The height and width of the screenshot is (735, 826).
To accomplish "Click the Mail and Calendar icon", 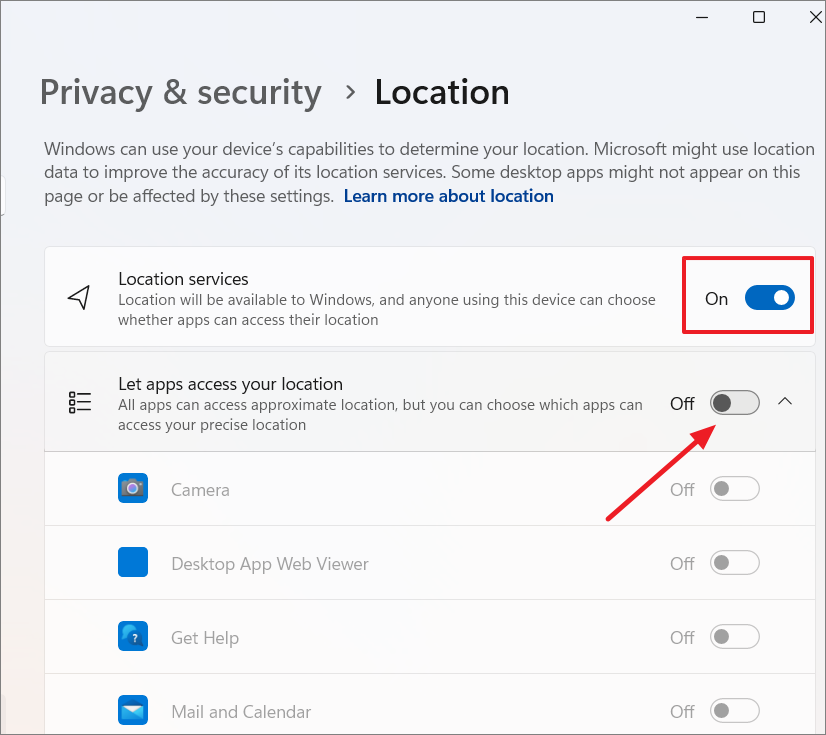I will coord(133,710).
